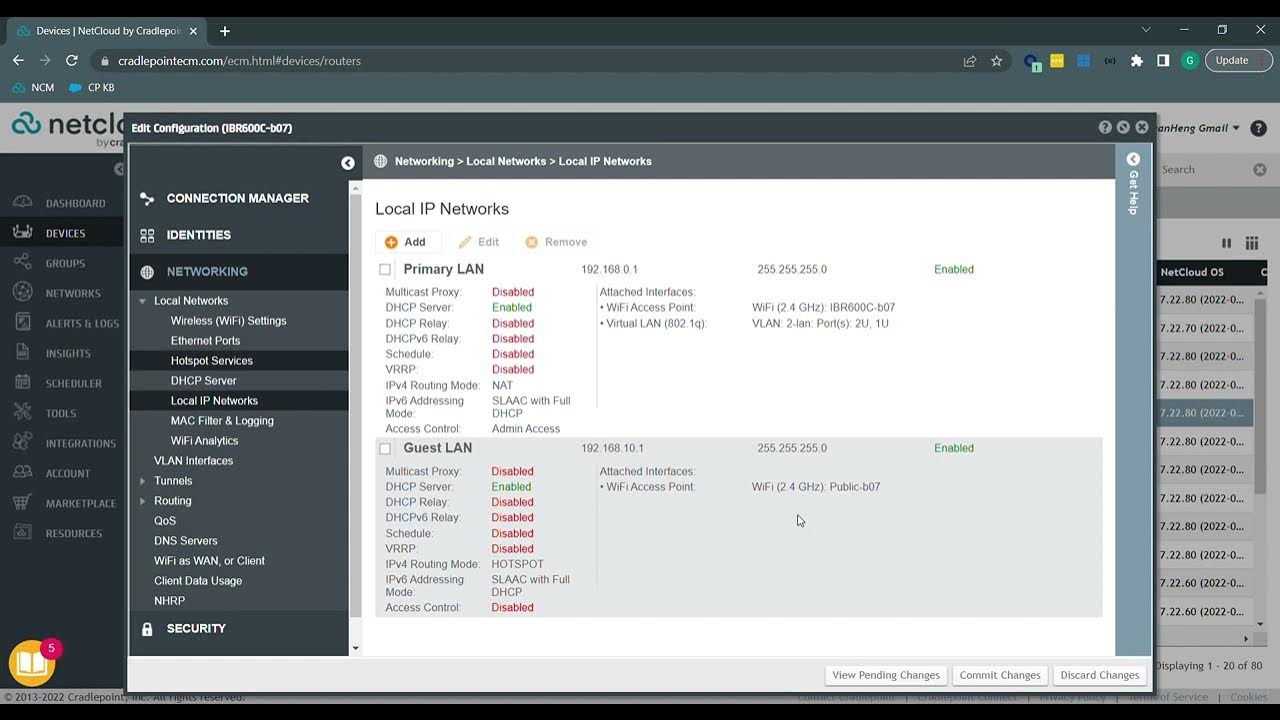1280x720 pixels.
Task: Click the Networking globe icon in sidebar
Action: (x=147, y=272)
